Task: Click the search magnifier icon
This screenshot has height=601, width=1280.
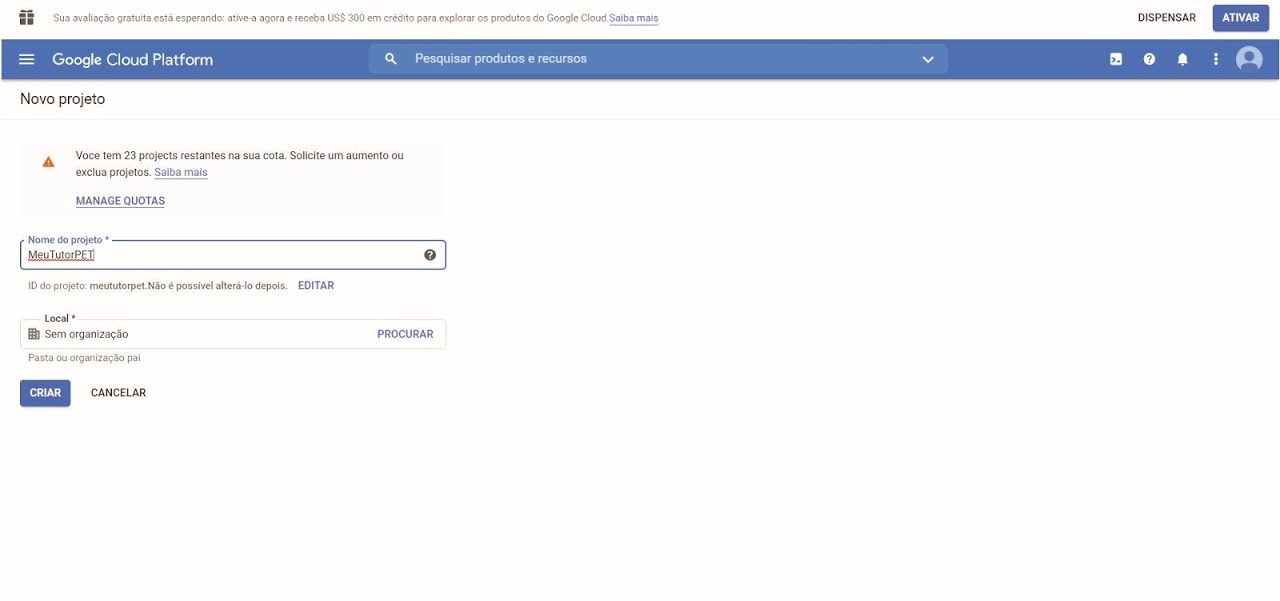Action: point(391,59)
